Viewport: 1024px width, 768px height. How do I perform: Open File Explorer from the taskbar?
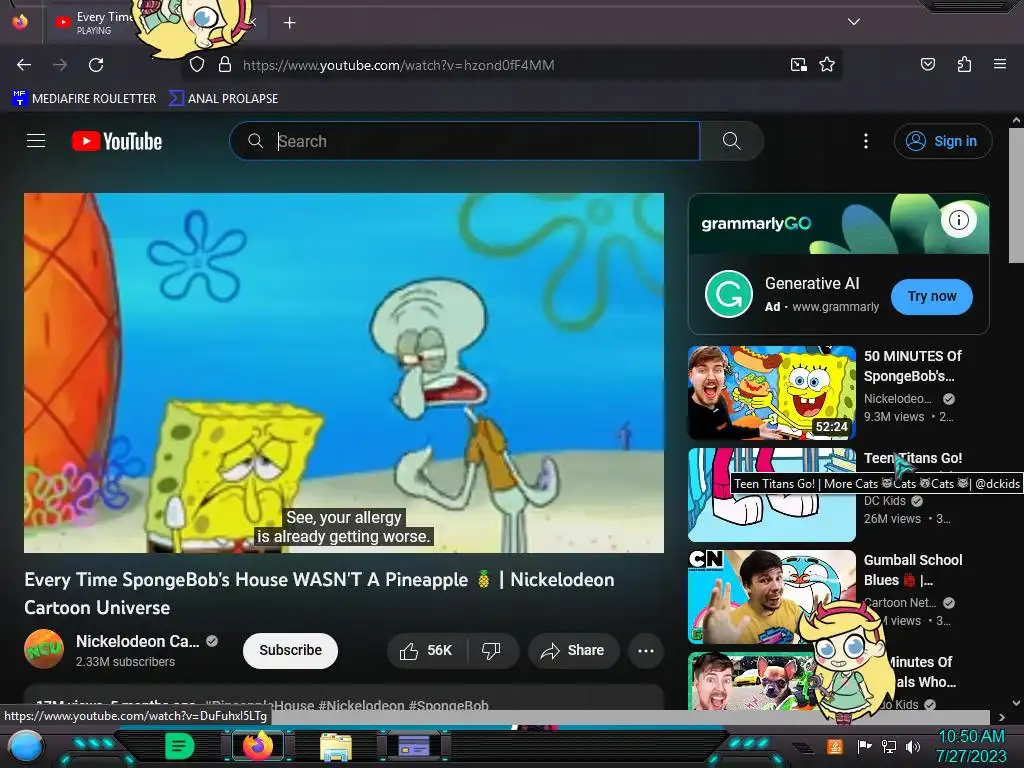point(336,746)
